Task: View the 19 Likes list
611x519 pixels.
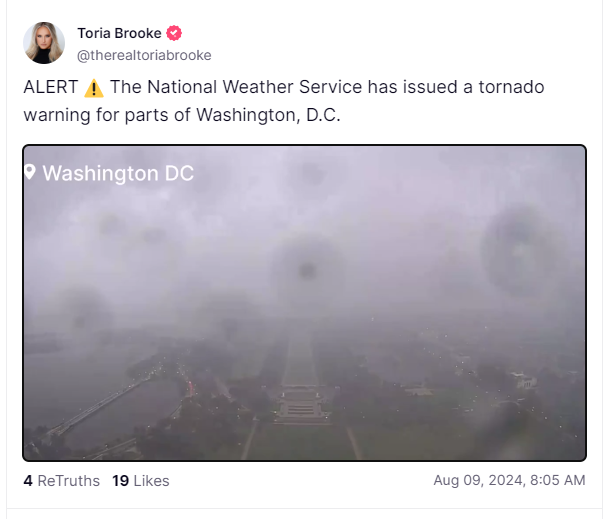Action: point(141,480)
